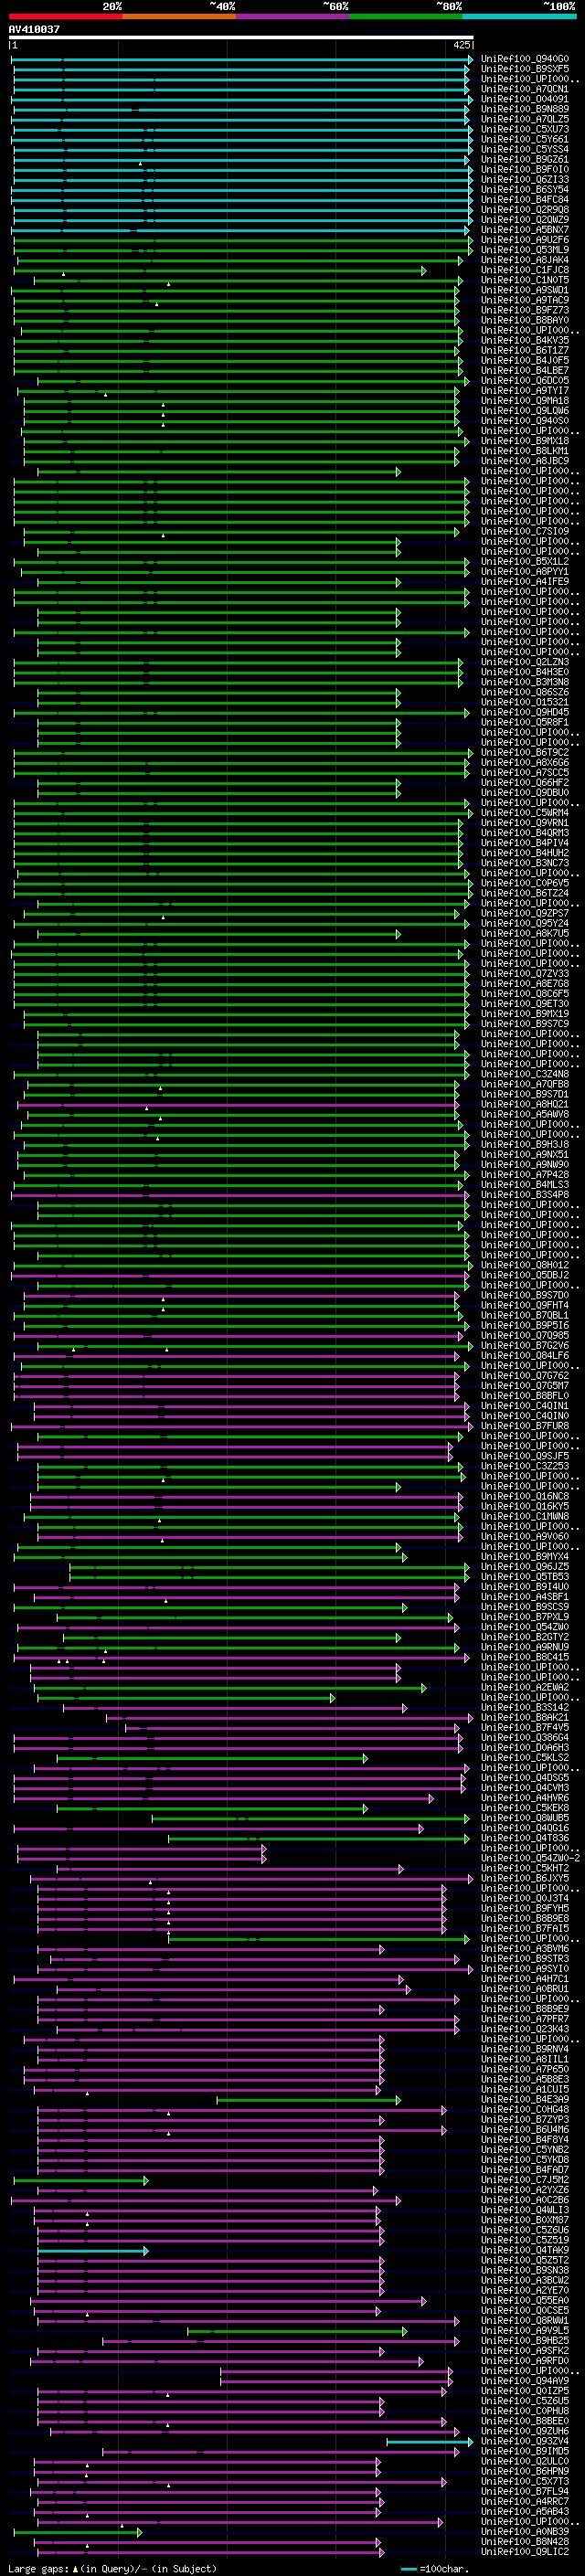Select the UniRef100_A7QLZ5 label
585x2576 pixels.
(525, 119)
